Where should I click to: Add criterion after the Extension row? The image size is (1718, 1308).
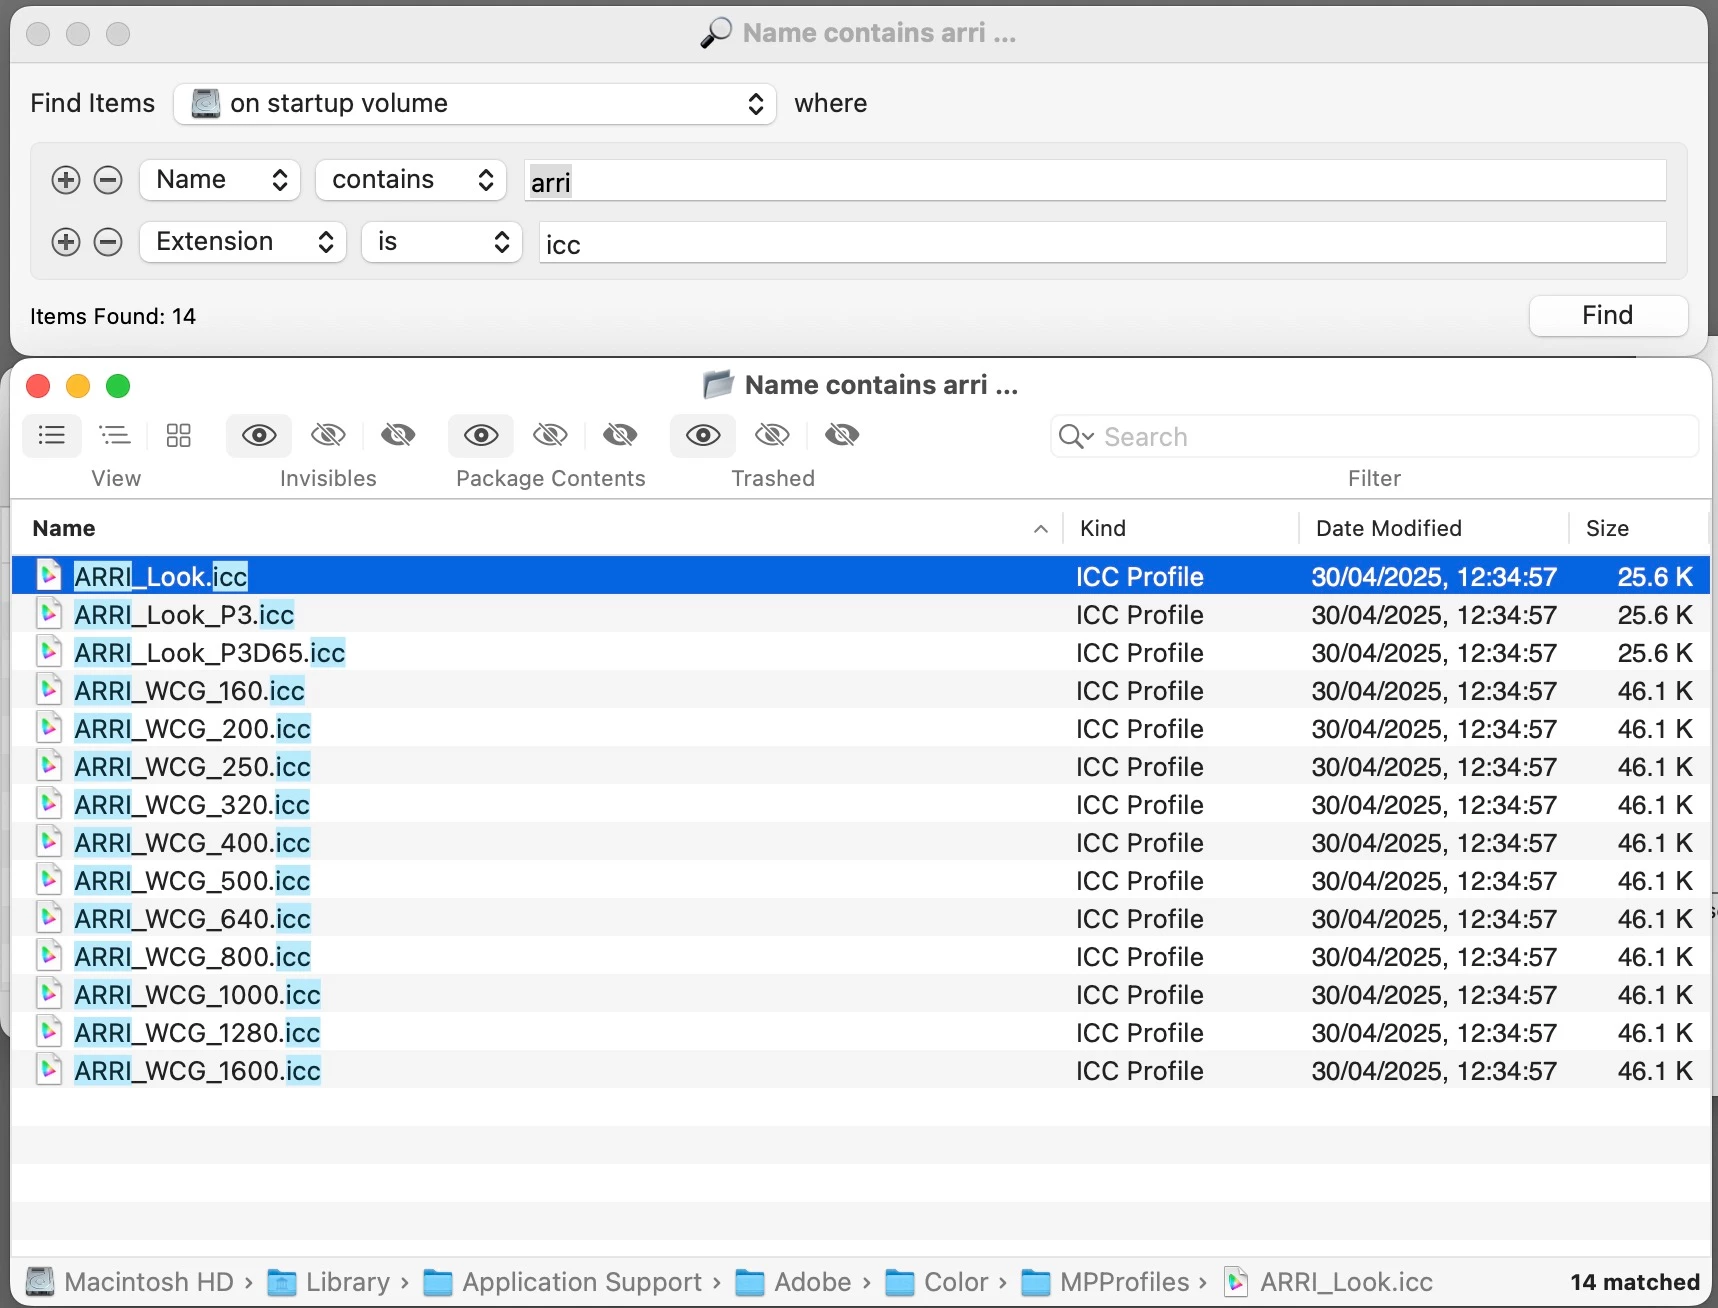(66, 242)
